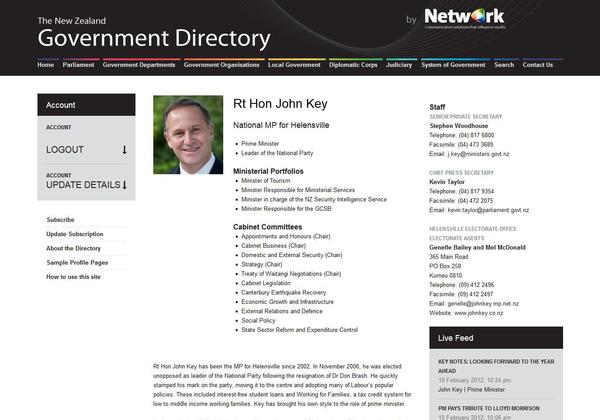Click the Ministerial Portfolios heading

[x=268, y=171]
